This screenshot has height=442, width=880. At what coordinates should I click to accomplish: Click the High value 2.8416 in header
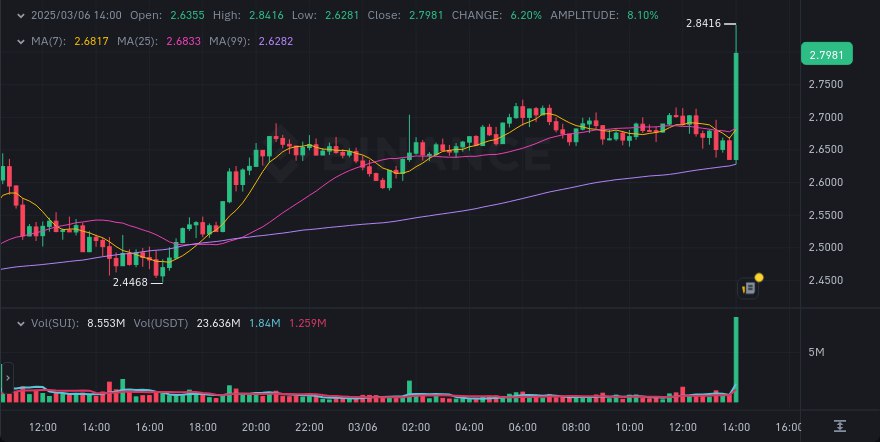click(x=266, y=16)
